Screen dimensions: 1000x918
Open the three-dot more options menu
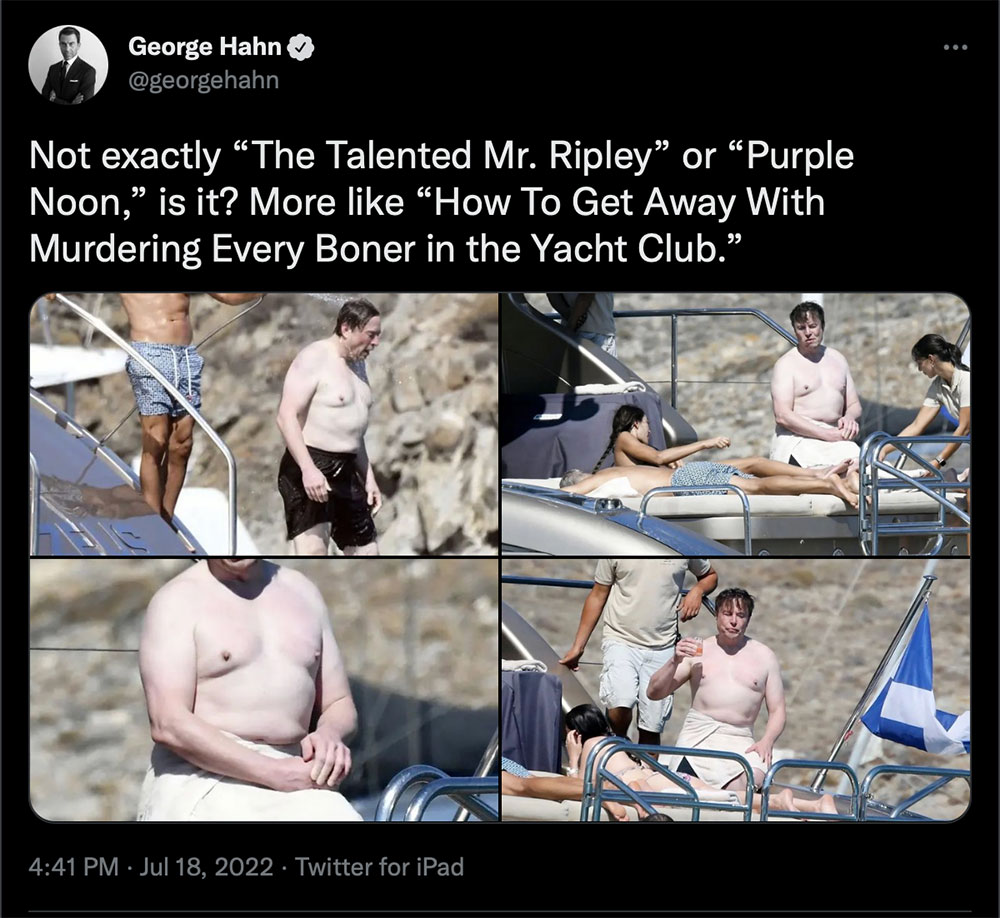pos(955,46)
